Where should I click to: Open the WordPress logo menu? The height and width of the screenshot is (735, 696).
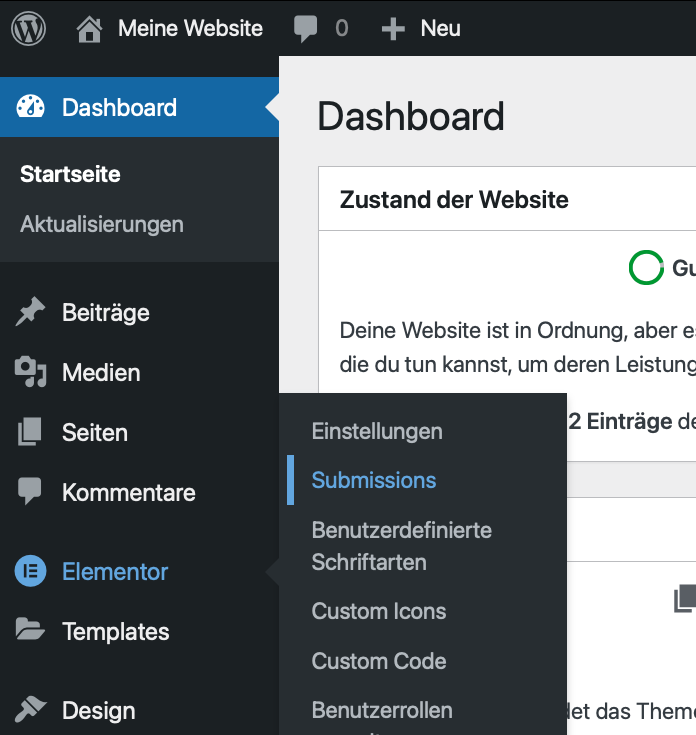[x=29, y=28]
